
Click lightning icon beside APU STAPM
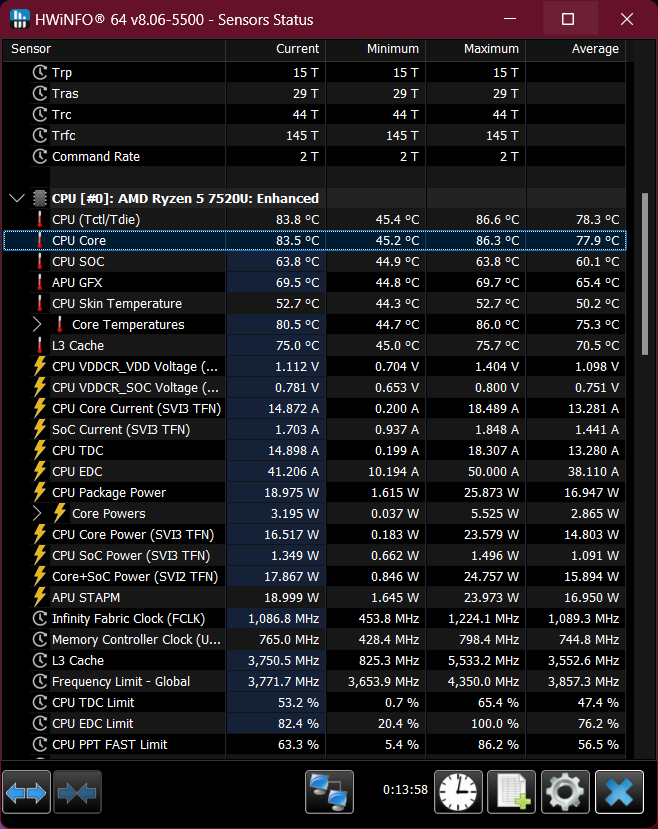coord(40,597)
